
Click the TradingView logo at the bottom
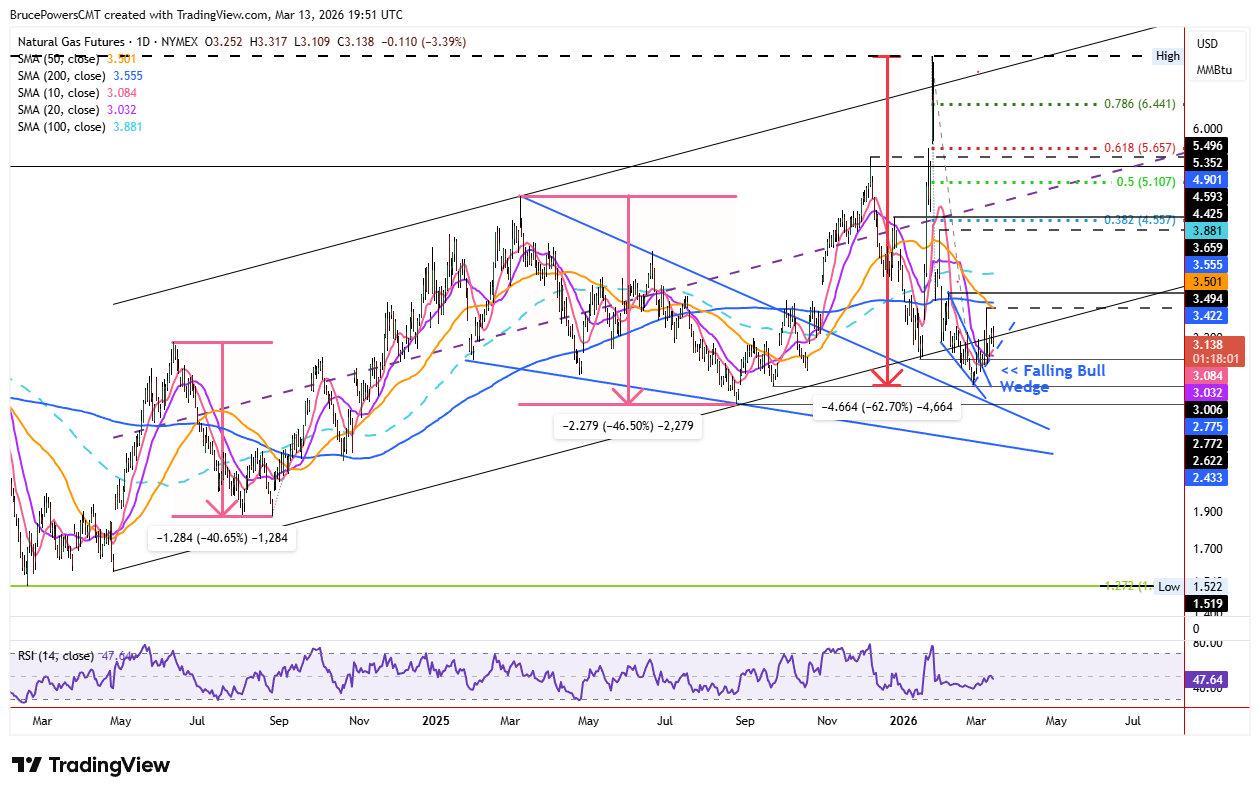point(91,765)
